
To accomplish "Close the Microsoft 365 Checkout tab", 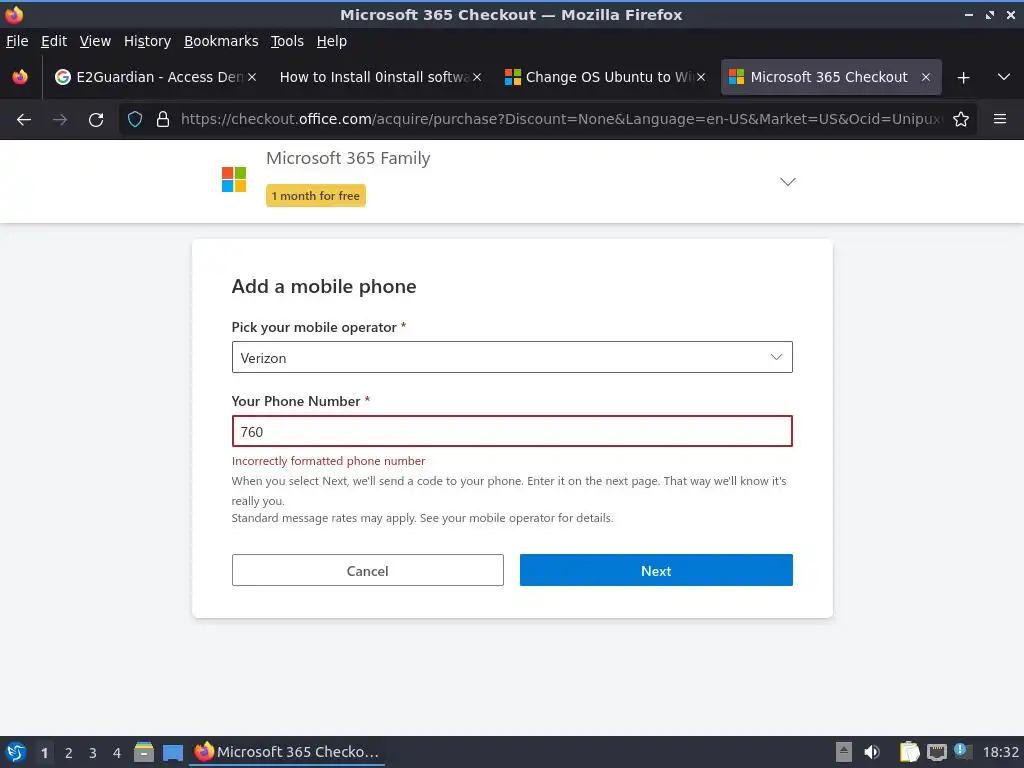I will [925, 77].
